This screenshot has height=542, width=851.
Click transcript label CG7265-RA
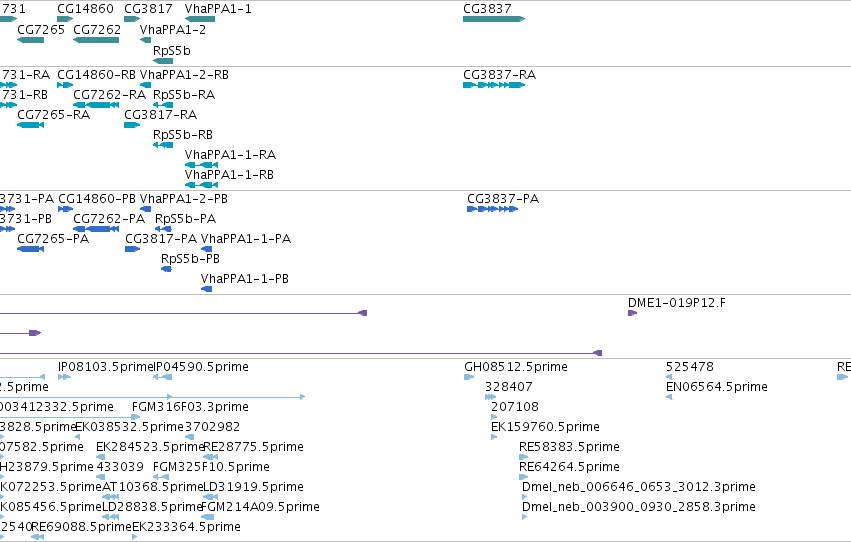[x=54, y=115]
